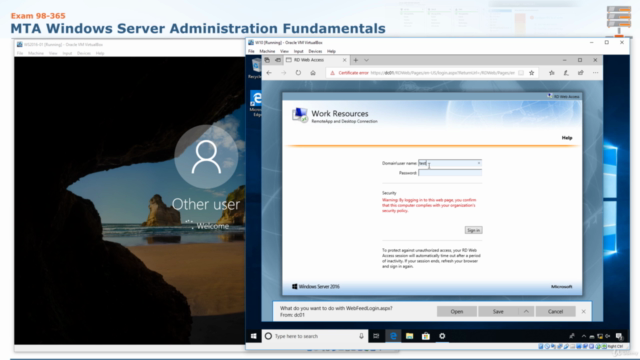Image resolution: width=640 pixels, height=360 pixels.
Task: Open the Machine menu of WS2016-01 window
Action: pos(36,53)
